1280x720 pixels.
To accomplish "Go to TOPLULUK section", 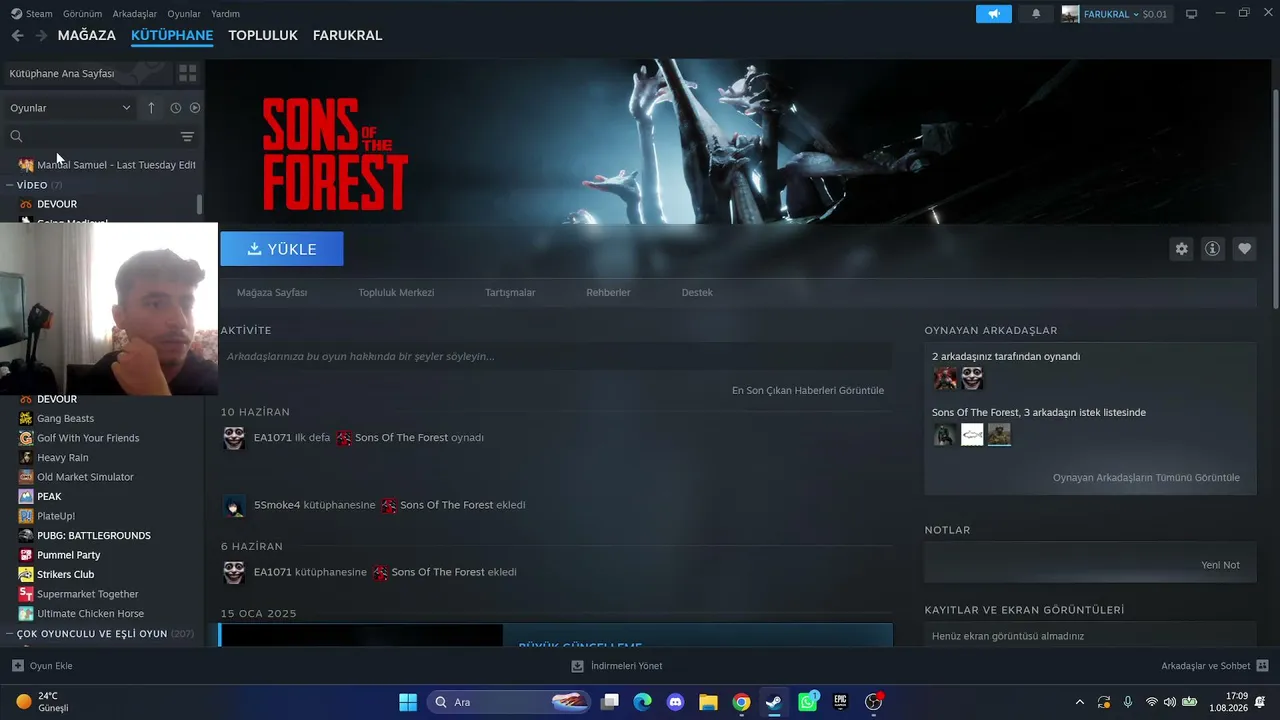I will pyautogui.click(x=263, y=35).
